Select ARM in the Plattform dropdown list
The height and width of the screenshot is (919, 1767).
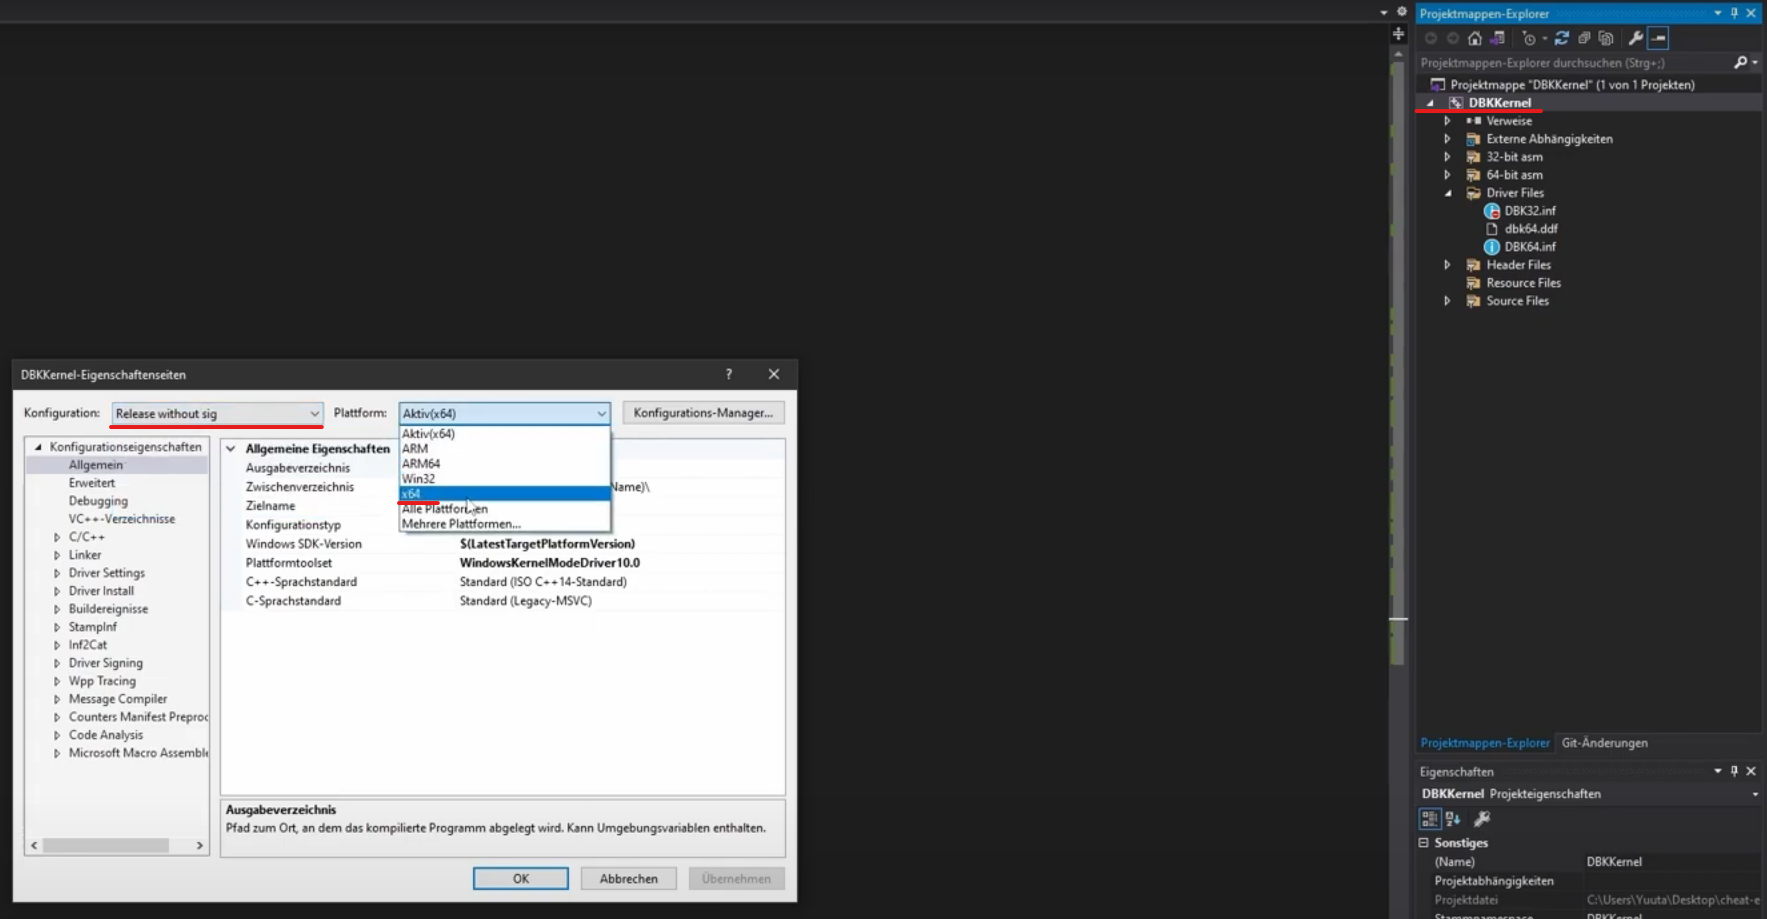504,449
